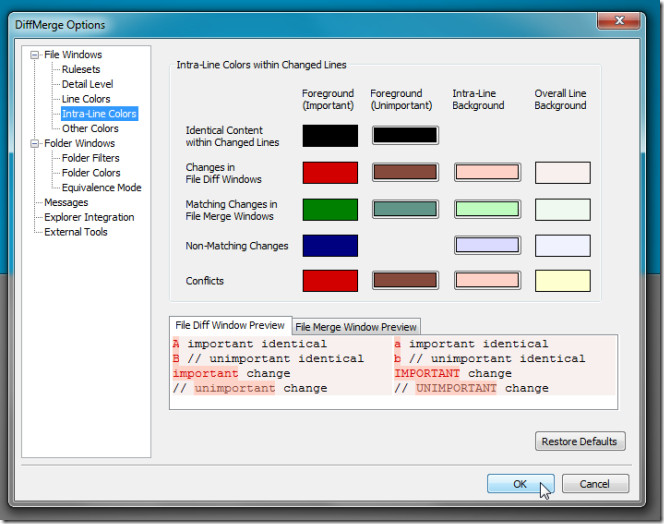
Task: Collapse the Folder Windows tree node
Action: (35, 144)
